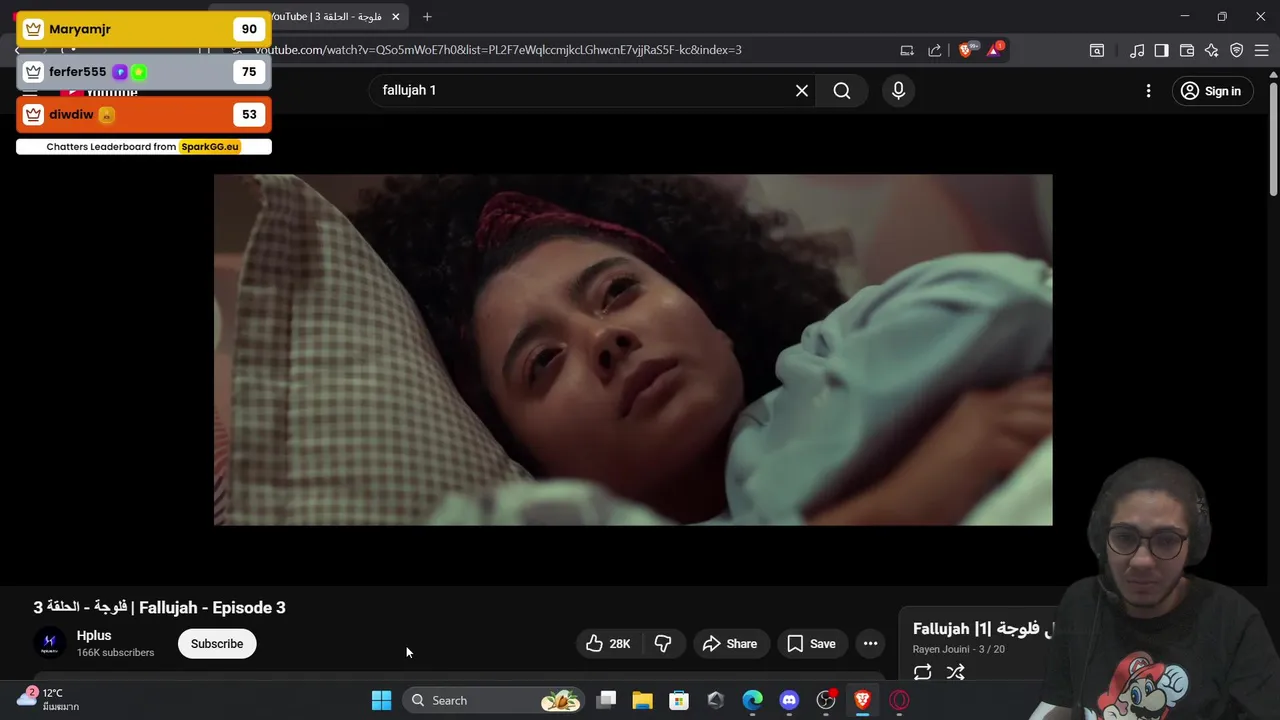
Task: Open OBS Studio from taskbar
Action: pos(826,700)
